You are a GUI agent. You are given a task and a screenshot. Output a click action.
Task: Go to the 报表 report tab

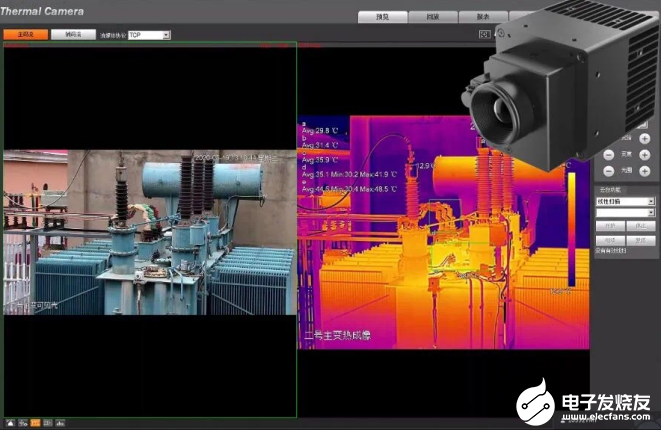coord(484,18)
